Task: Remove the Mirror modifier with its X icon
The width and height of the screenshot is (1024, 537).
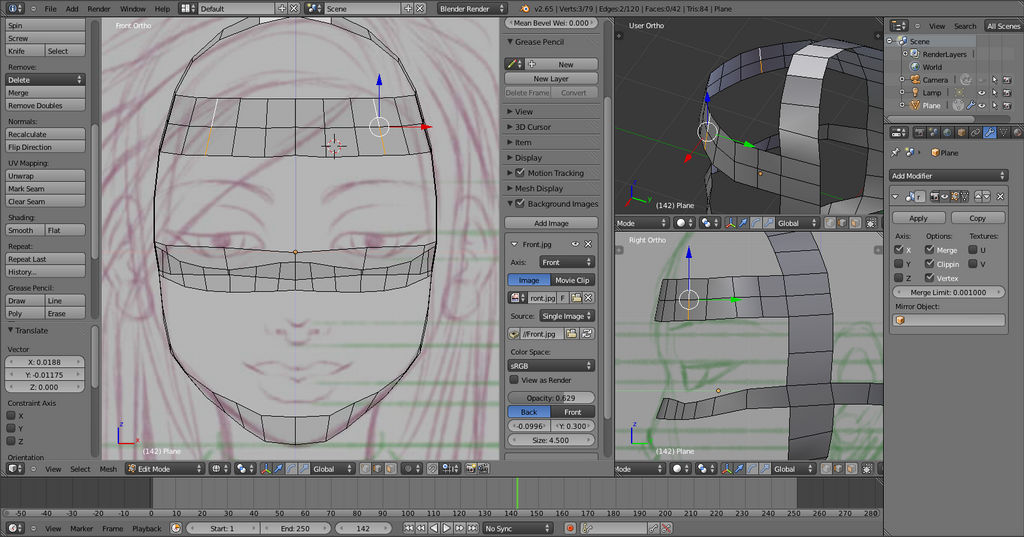Action: click(1001, 196)
